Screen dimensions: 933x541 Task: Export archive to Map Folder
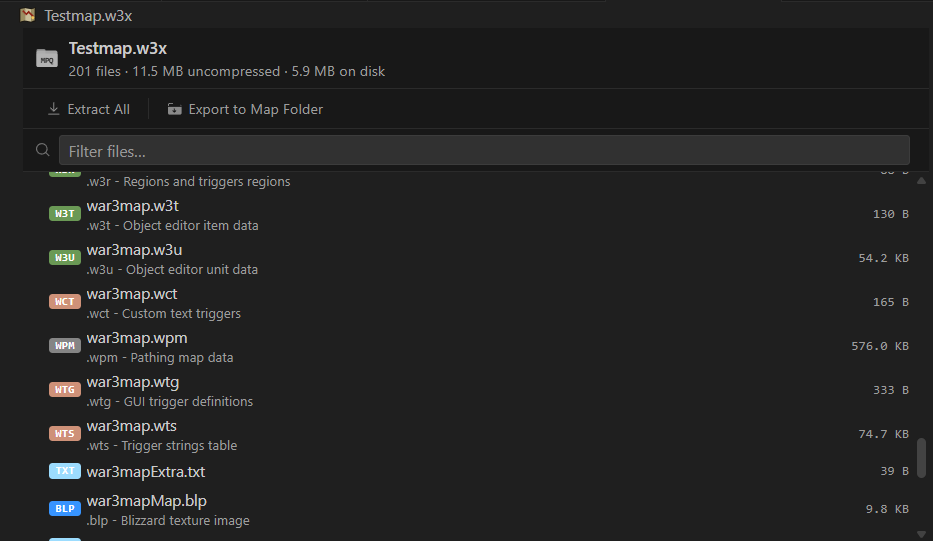245,109
